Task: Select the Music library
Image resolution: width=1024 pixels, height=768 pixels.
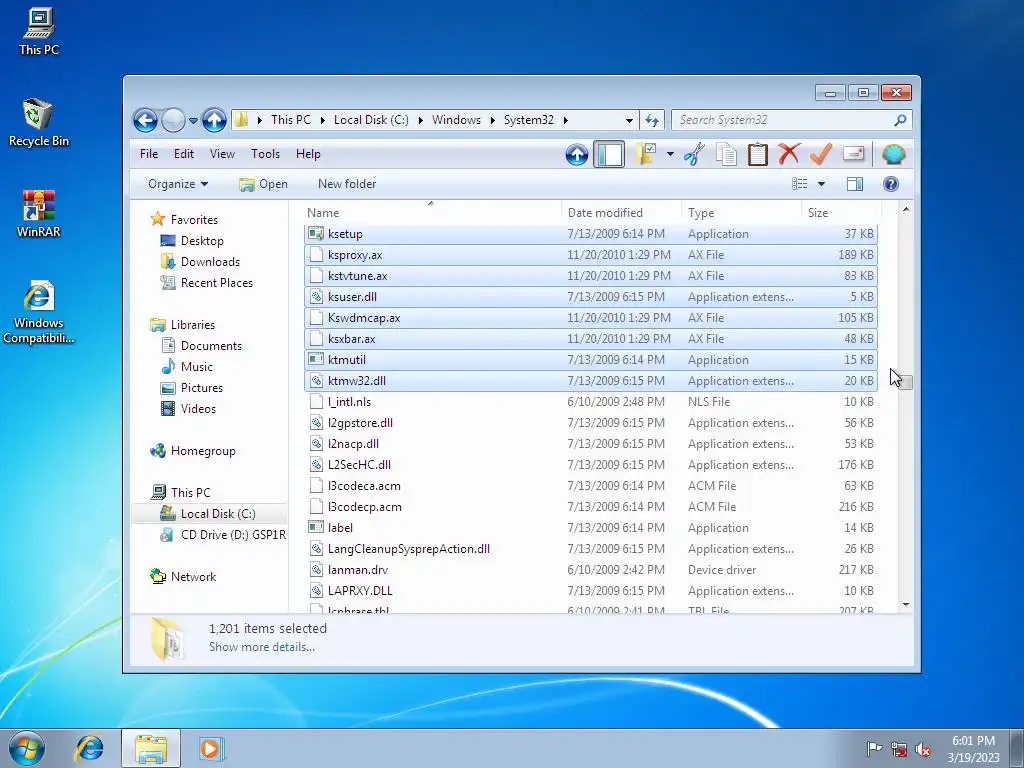Action: point(197,367)
